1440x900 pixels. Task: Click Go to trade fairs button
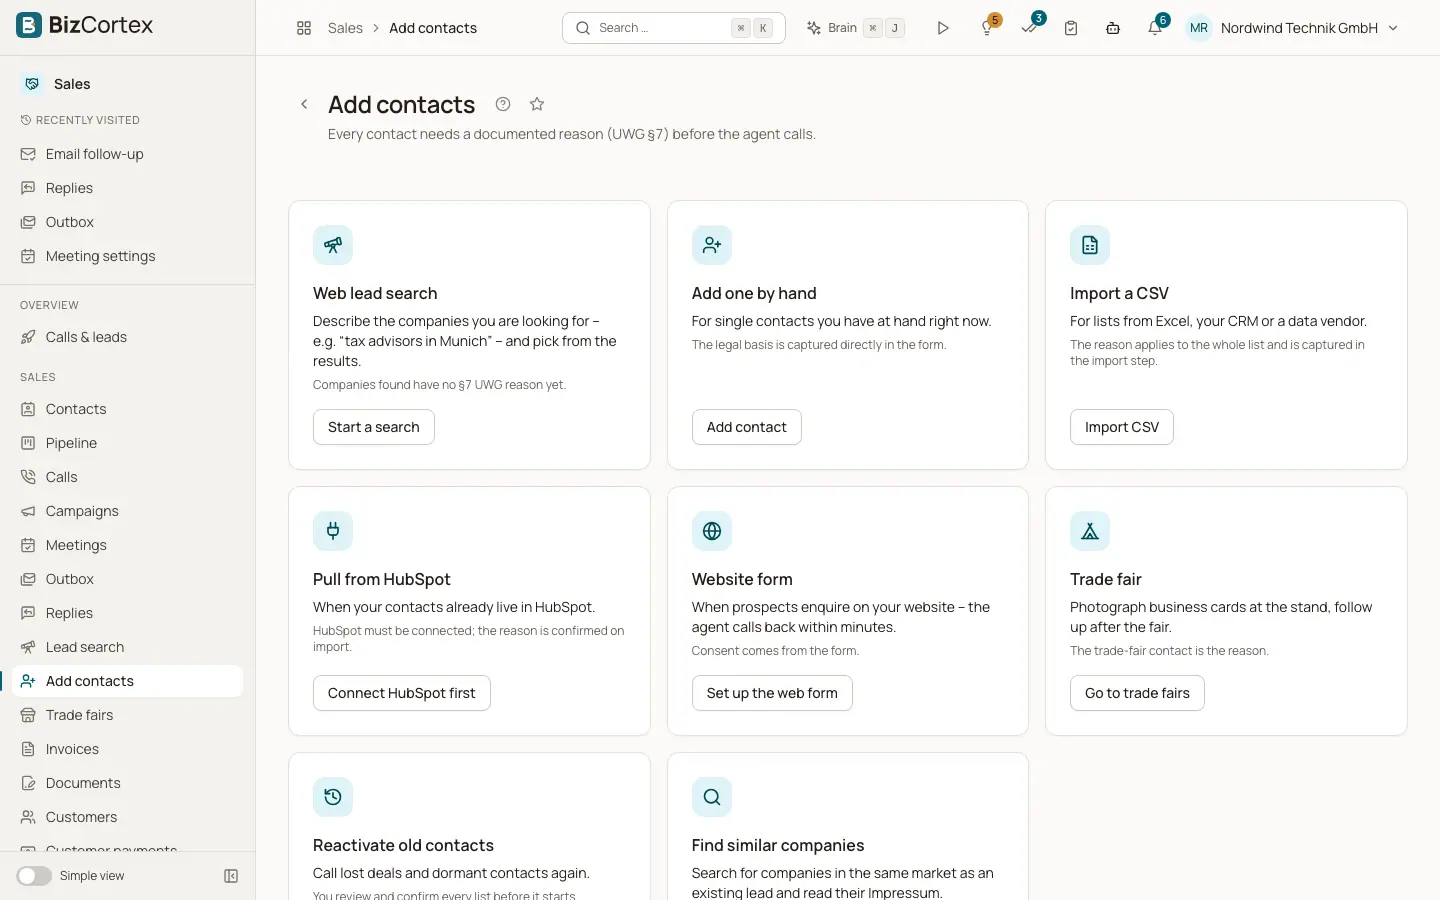[x=1137, y=693]
